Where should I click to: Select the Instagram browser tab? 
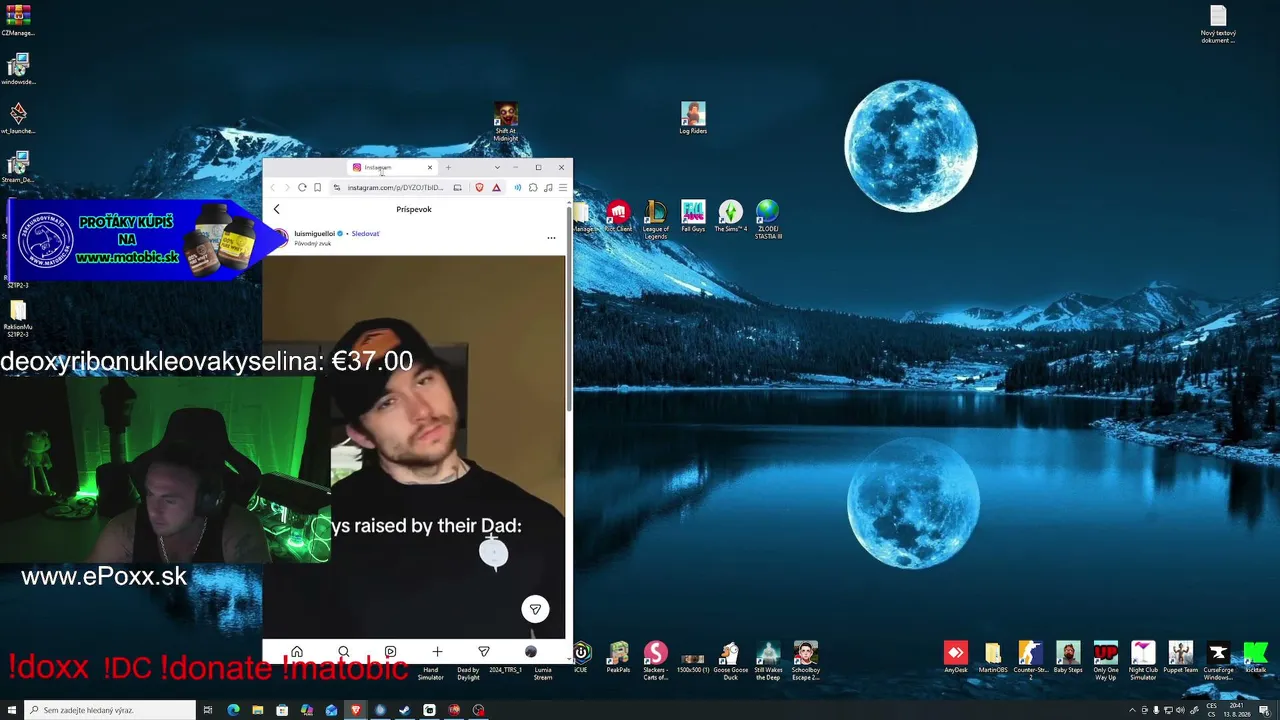pos(391,167)
